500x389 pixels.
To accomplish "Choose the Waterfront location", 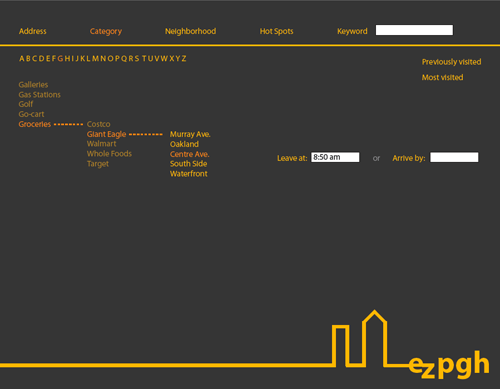I will [x=189, y=174].
